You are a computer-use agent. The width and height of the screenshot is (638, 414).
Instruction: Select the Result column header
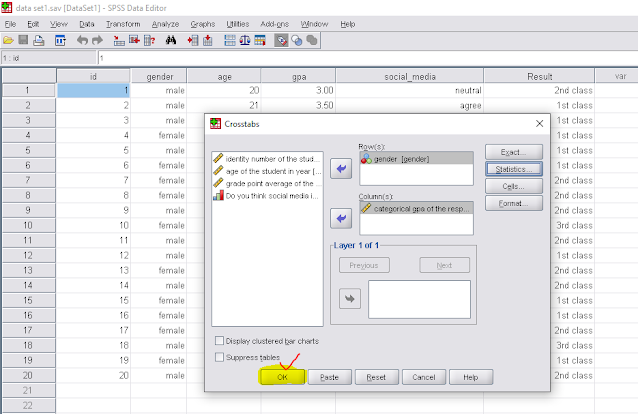pos(540,76)
